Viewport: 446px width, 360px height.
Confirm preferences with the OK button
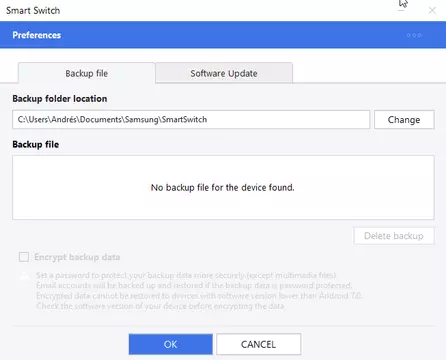[171, 344]
